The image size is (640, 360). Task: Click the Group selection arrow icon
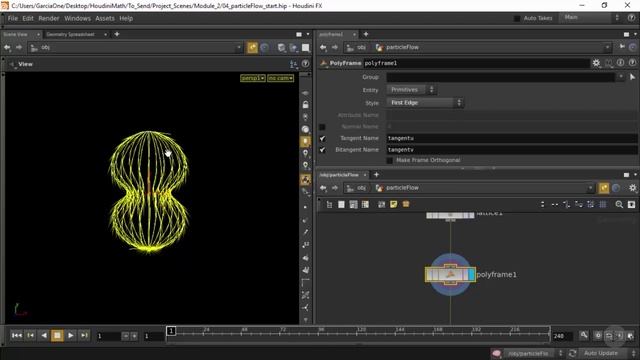[632, 77]
